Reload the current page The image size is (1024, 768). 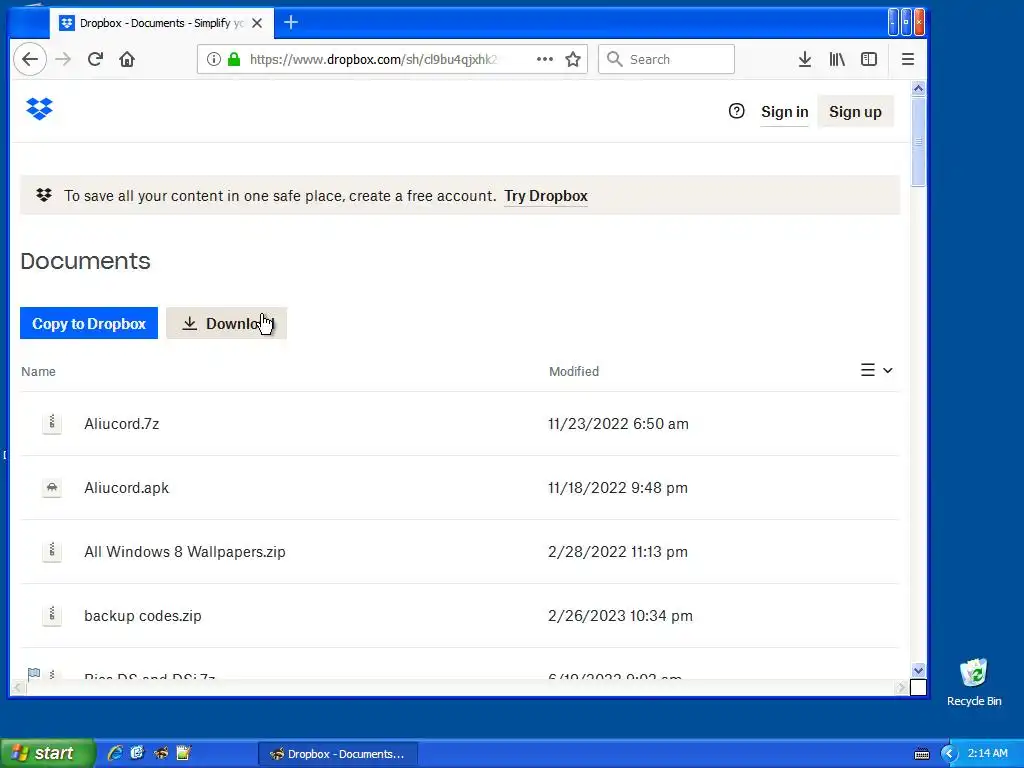click(95, 59)
